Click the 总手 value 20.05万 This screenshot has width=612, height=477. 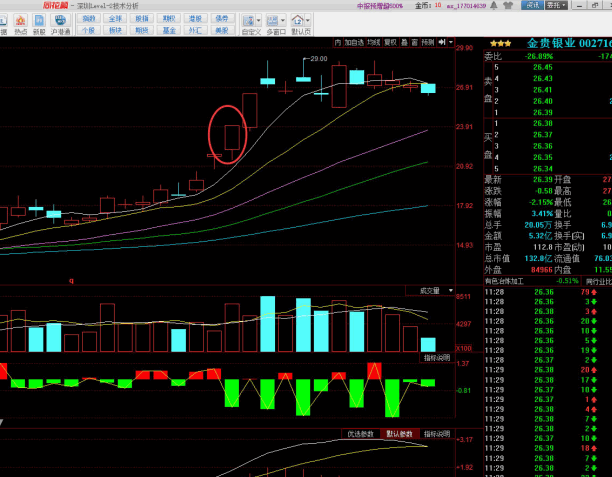click(538, 225)
